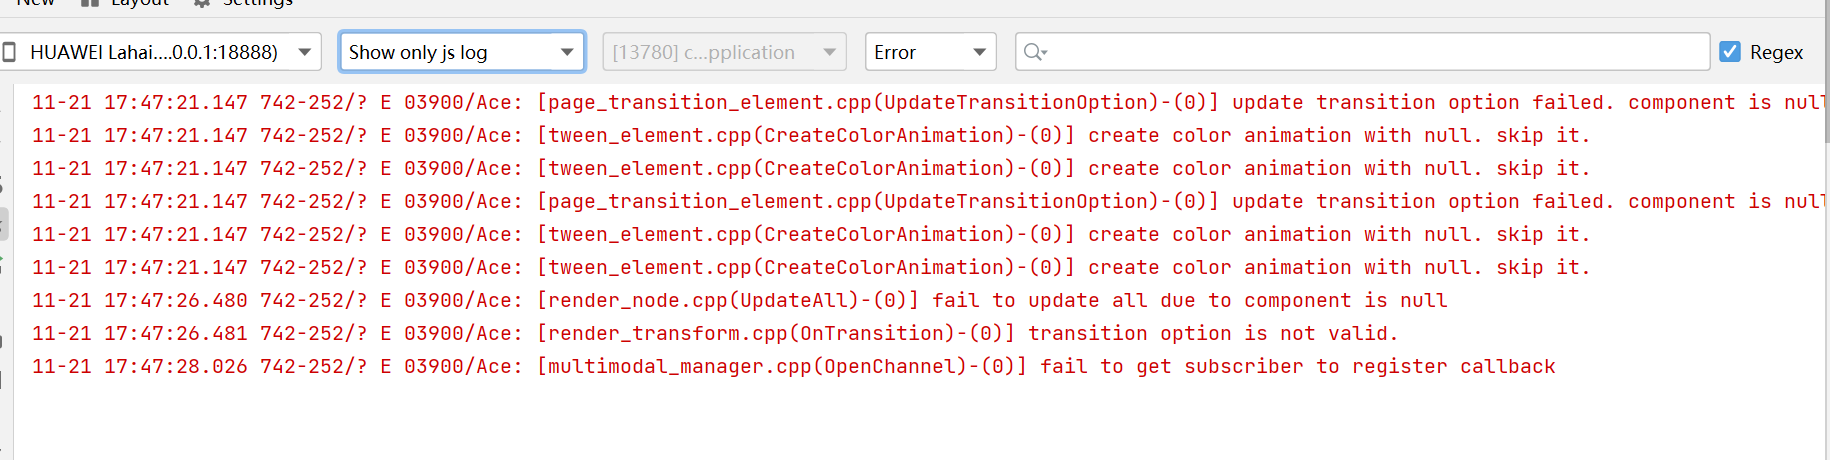This screenshot has height=460, width=1830.
Task: Click the phone icon beside HUAWEI device
Action: [x=10, y=52]
